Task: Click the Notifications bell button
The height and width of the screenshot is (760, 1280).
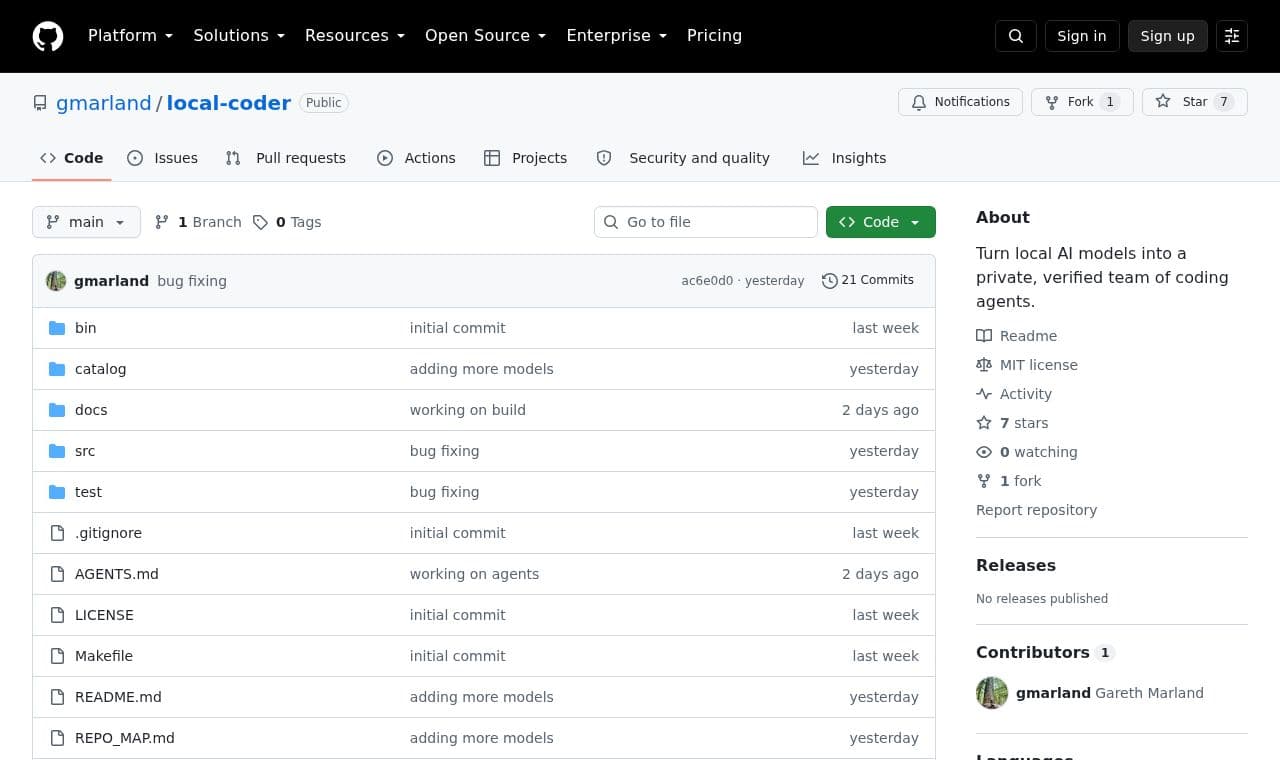Action: pos(961,102)
